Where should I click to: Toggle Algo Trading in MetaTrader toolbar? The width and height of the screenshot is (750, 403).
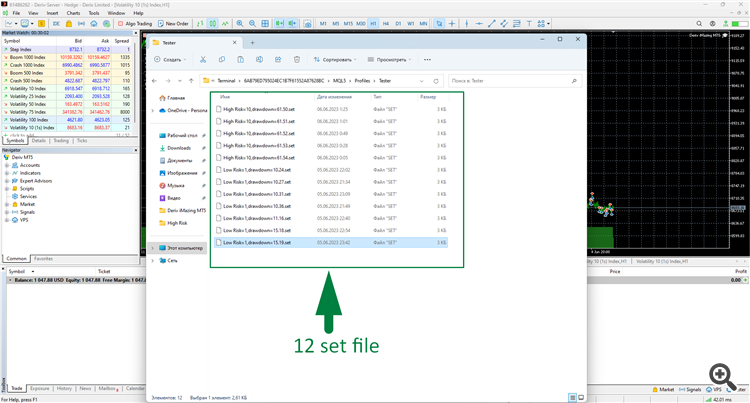(x=135, y=23)
